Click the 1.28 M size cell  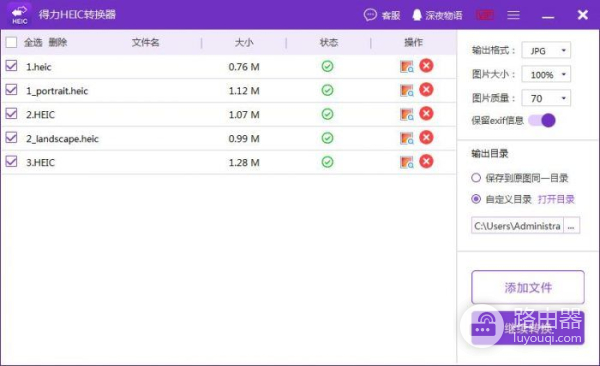coord(244,163)
